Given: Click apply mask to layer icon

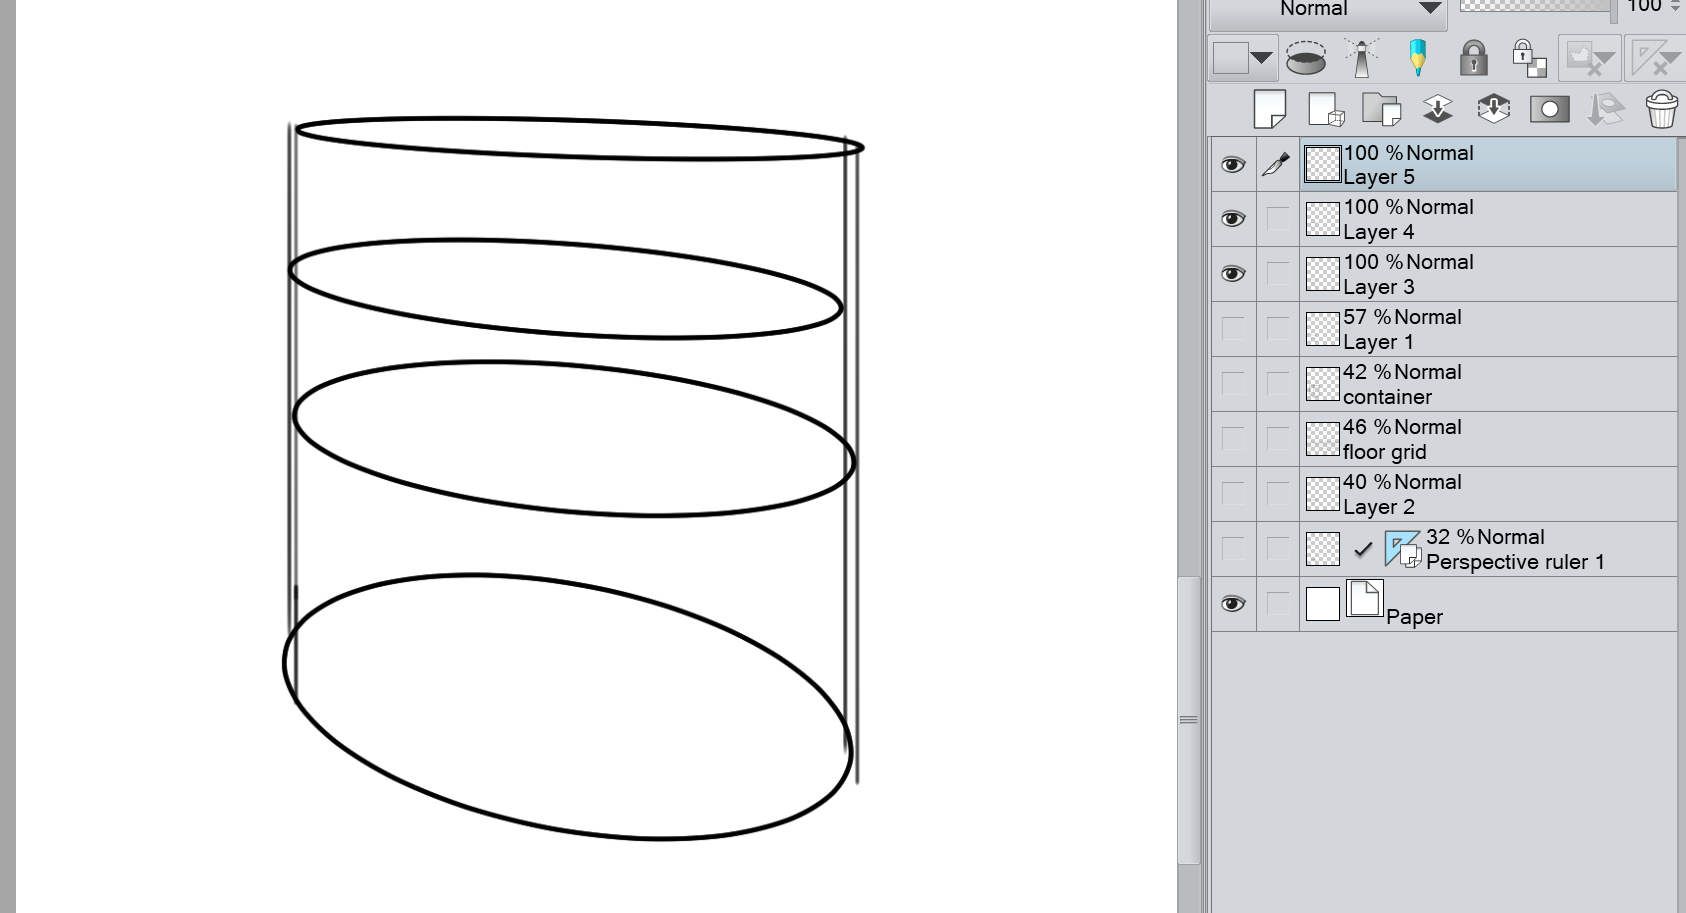Looking at the screenshot, I should [x=1606, y=110].
